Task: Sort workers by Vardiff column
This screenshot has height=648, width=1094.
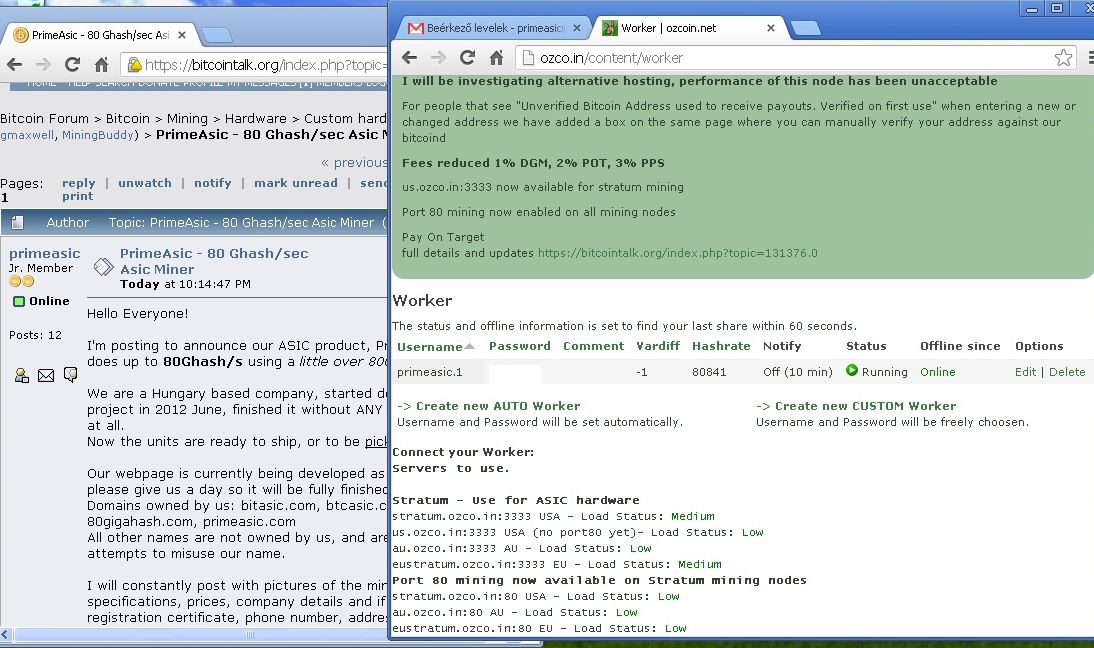Action: (658, 346)
